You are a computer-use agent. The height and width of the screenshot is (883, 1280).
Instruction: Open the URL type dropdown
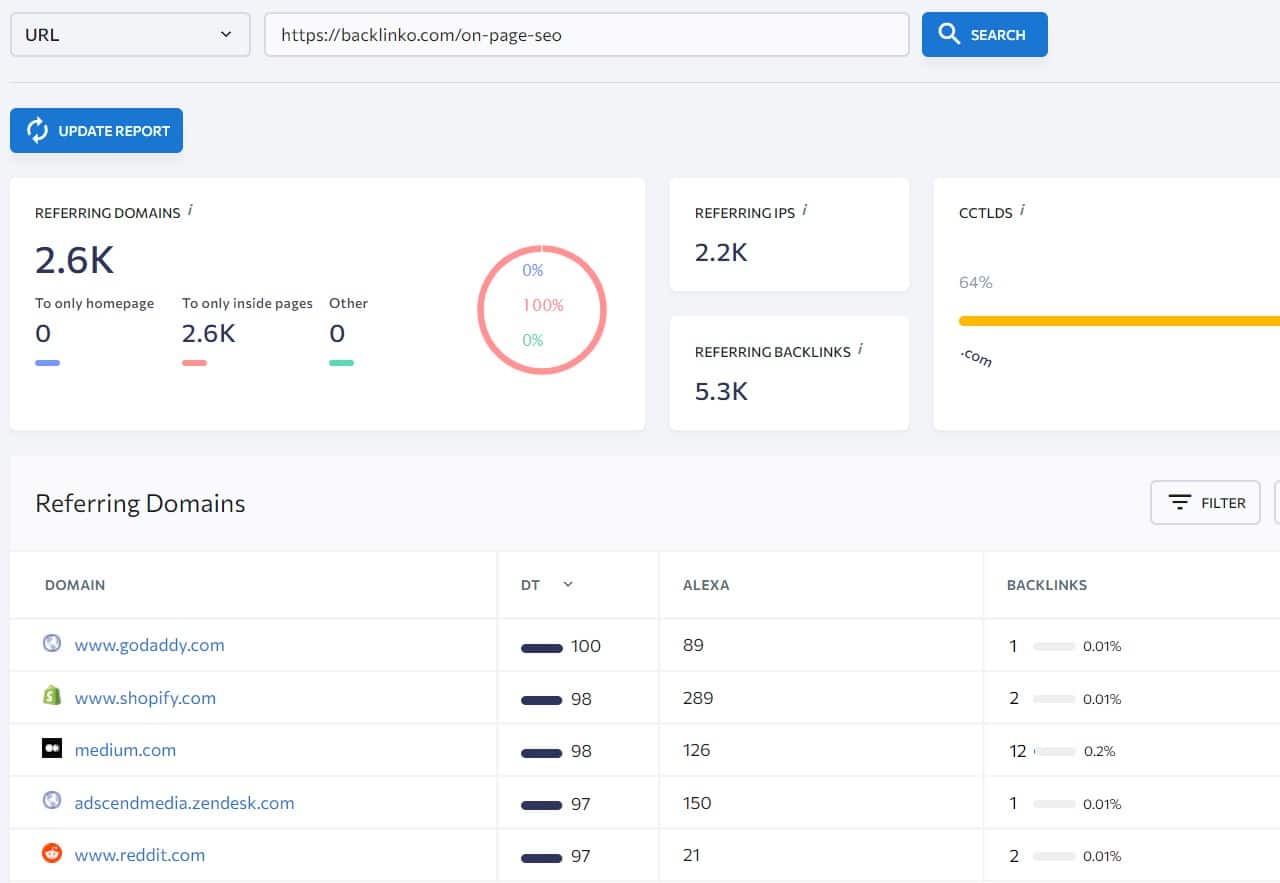(x=130, y=34)
